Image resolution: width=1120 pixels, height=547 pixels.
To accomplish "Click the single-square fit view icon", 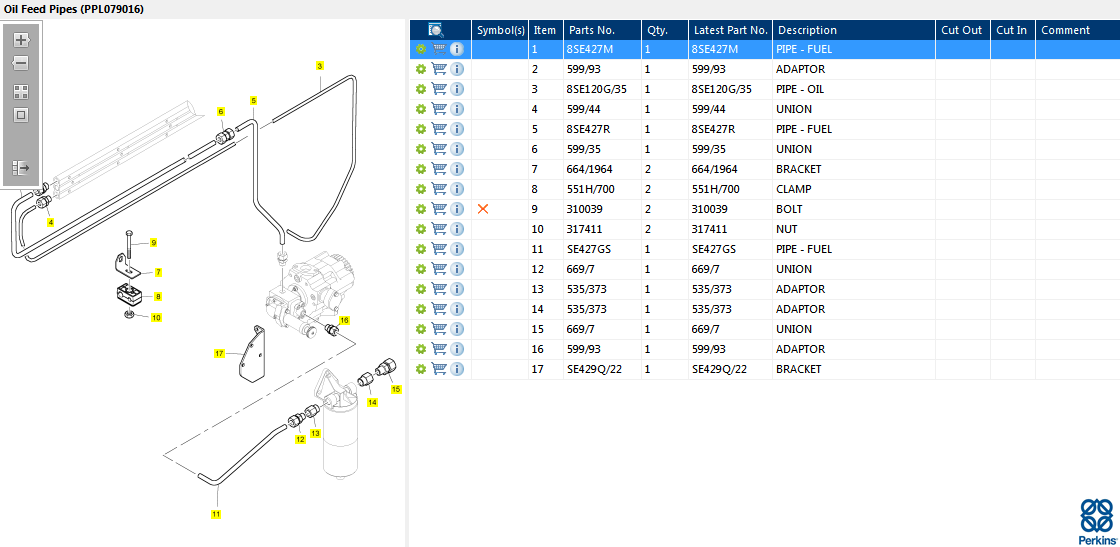I will [21, 114].
